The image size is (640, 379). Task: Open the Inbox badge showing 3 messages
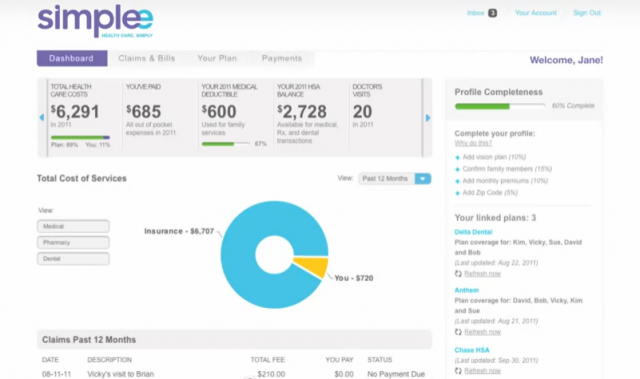(x=493, y=13)
